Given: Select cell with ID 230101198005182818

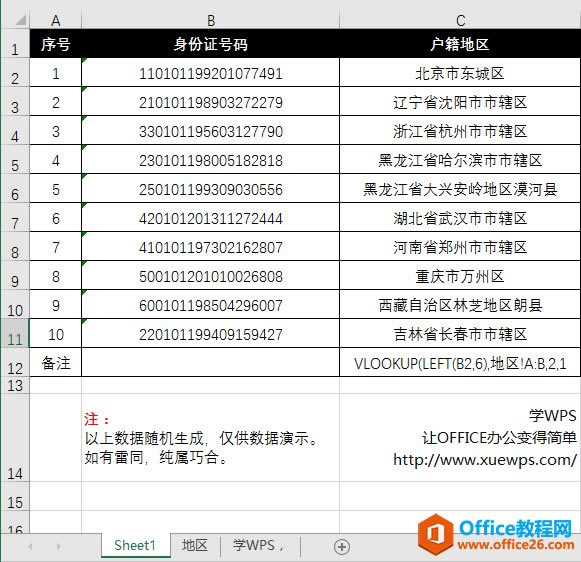Looking at the screenshot, I should pyautogui.click(x=210, y=160).
